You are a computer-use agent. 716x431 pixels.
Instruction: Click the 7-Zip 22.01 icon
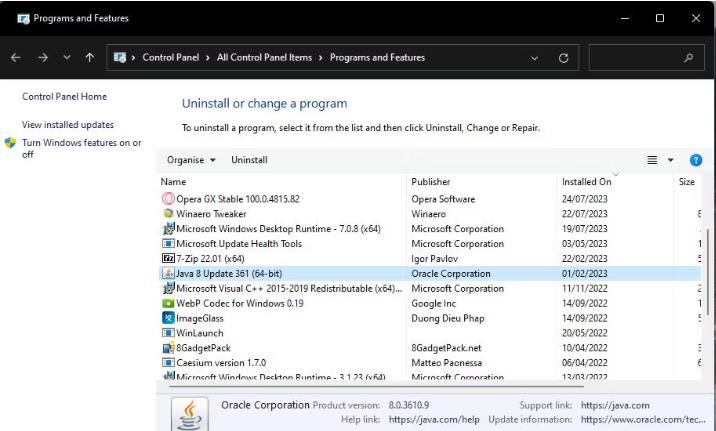coord(168,258)
